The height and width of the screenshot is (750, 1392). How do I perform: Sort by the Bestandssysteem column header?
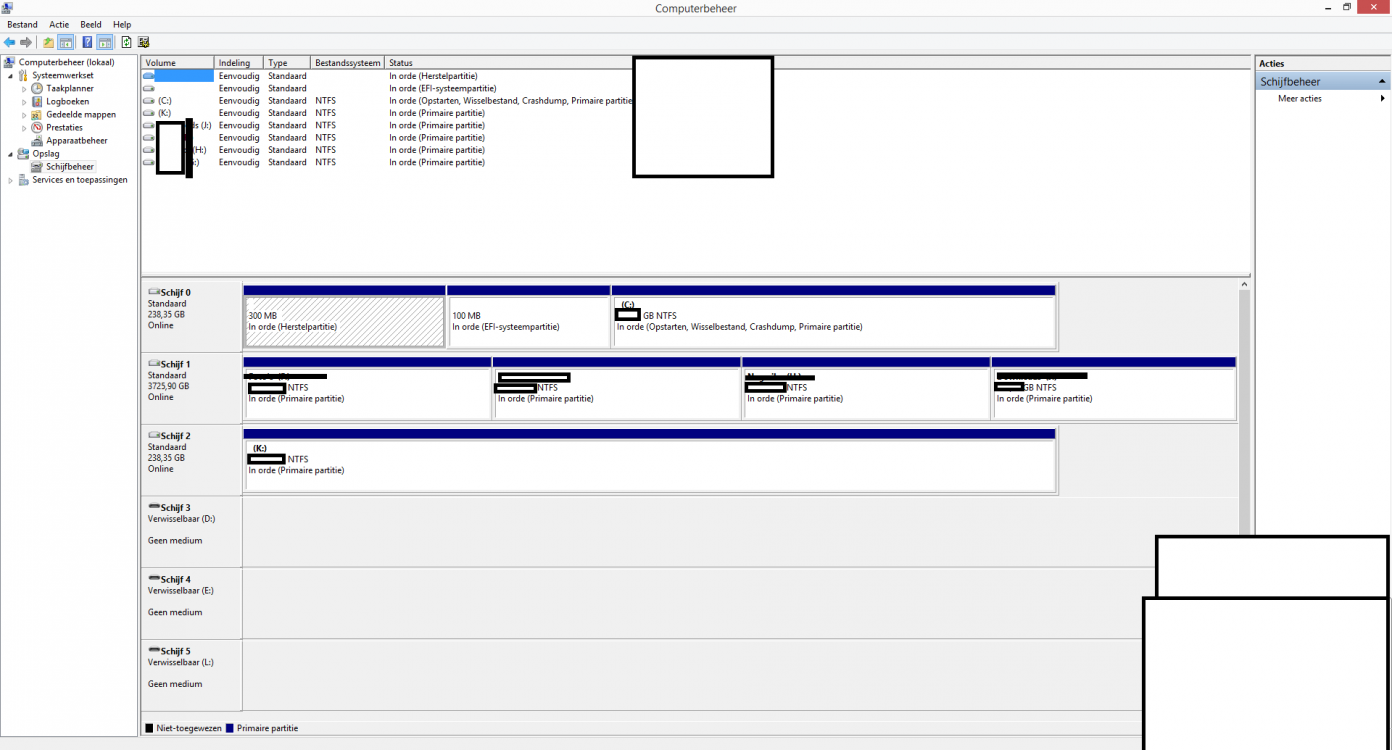347,63
